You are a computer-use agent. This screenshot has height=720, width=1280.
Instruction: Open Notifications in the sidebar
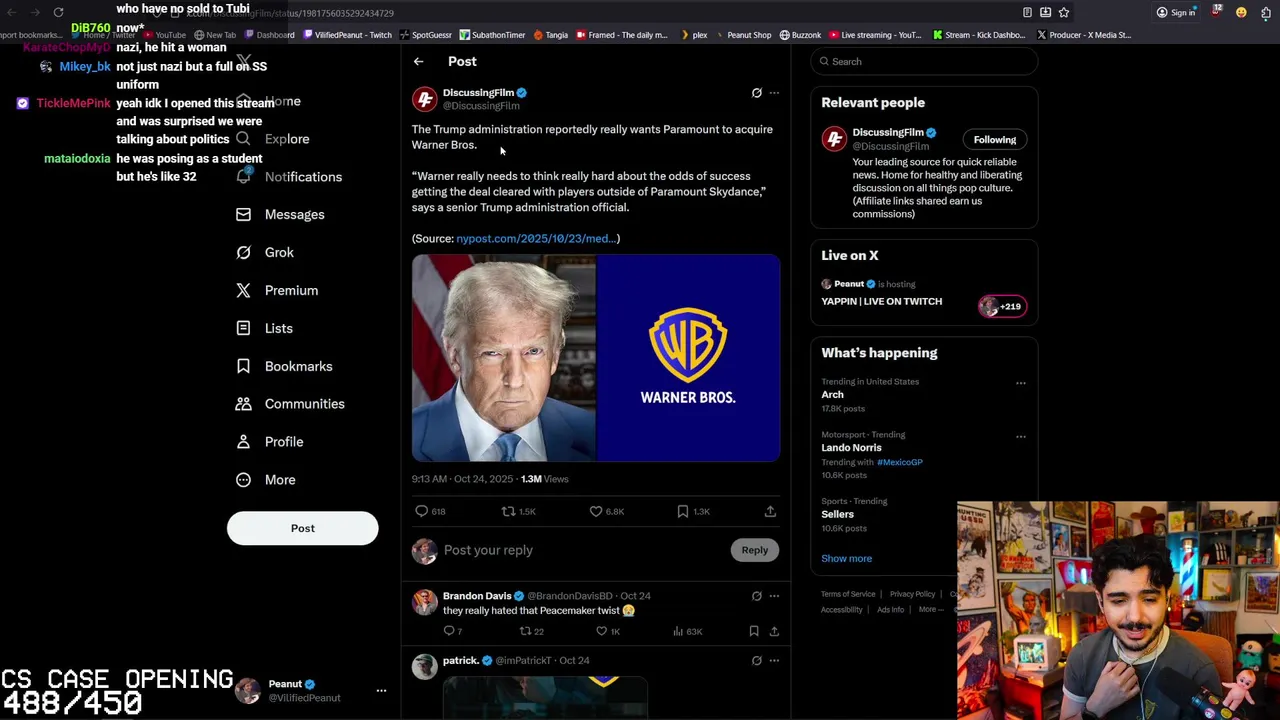coord(289,177)
